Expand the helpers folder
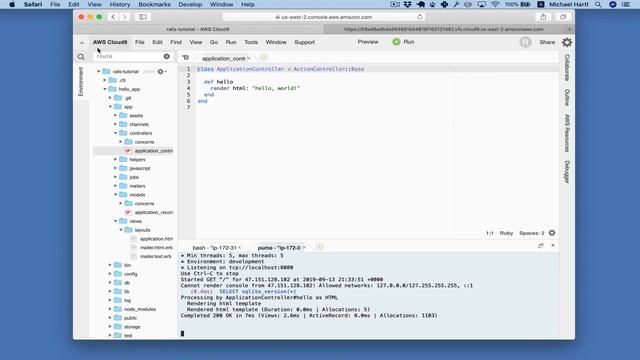 (x=116, y=160)
